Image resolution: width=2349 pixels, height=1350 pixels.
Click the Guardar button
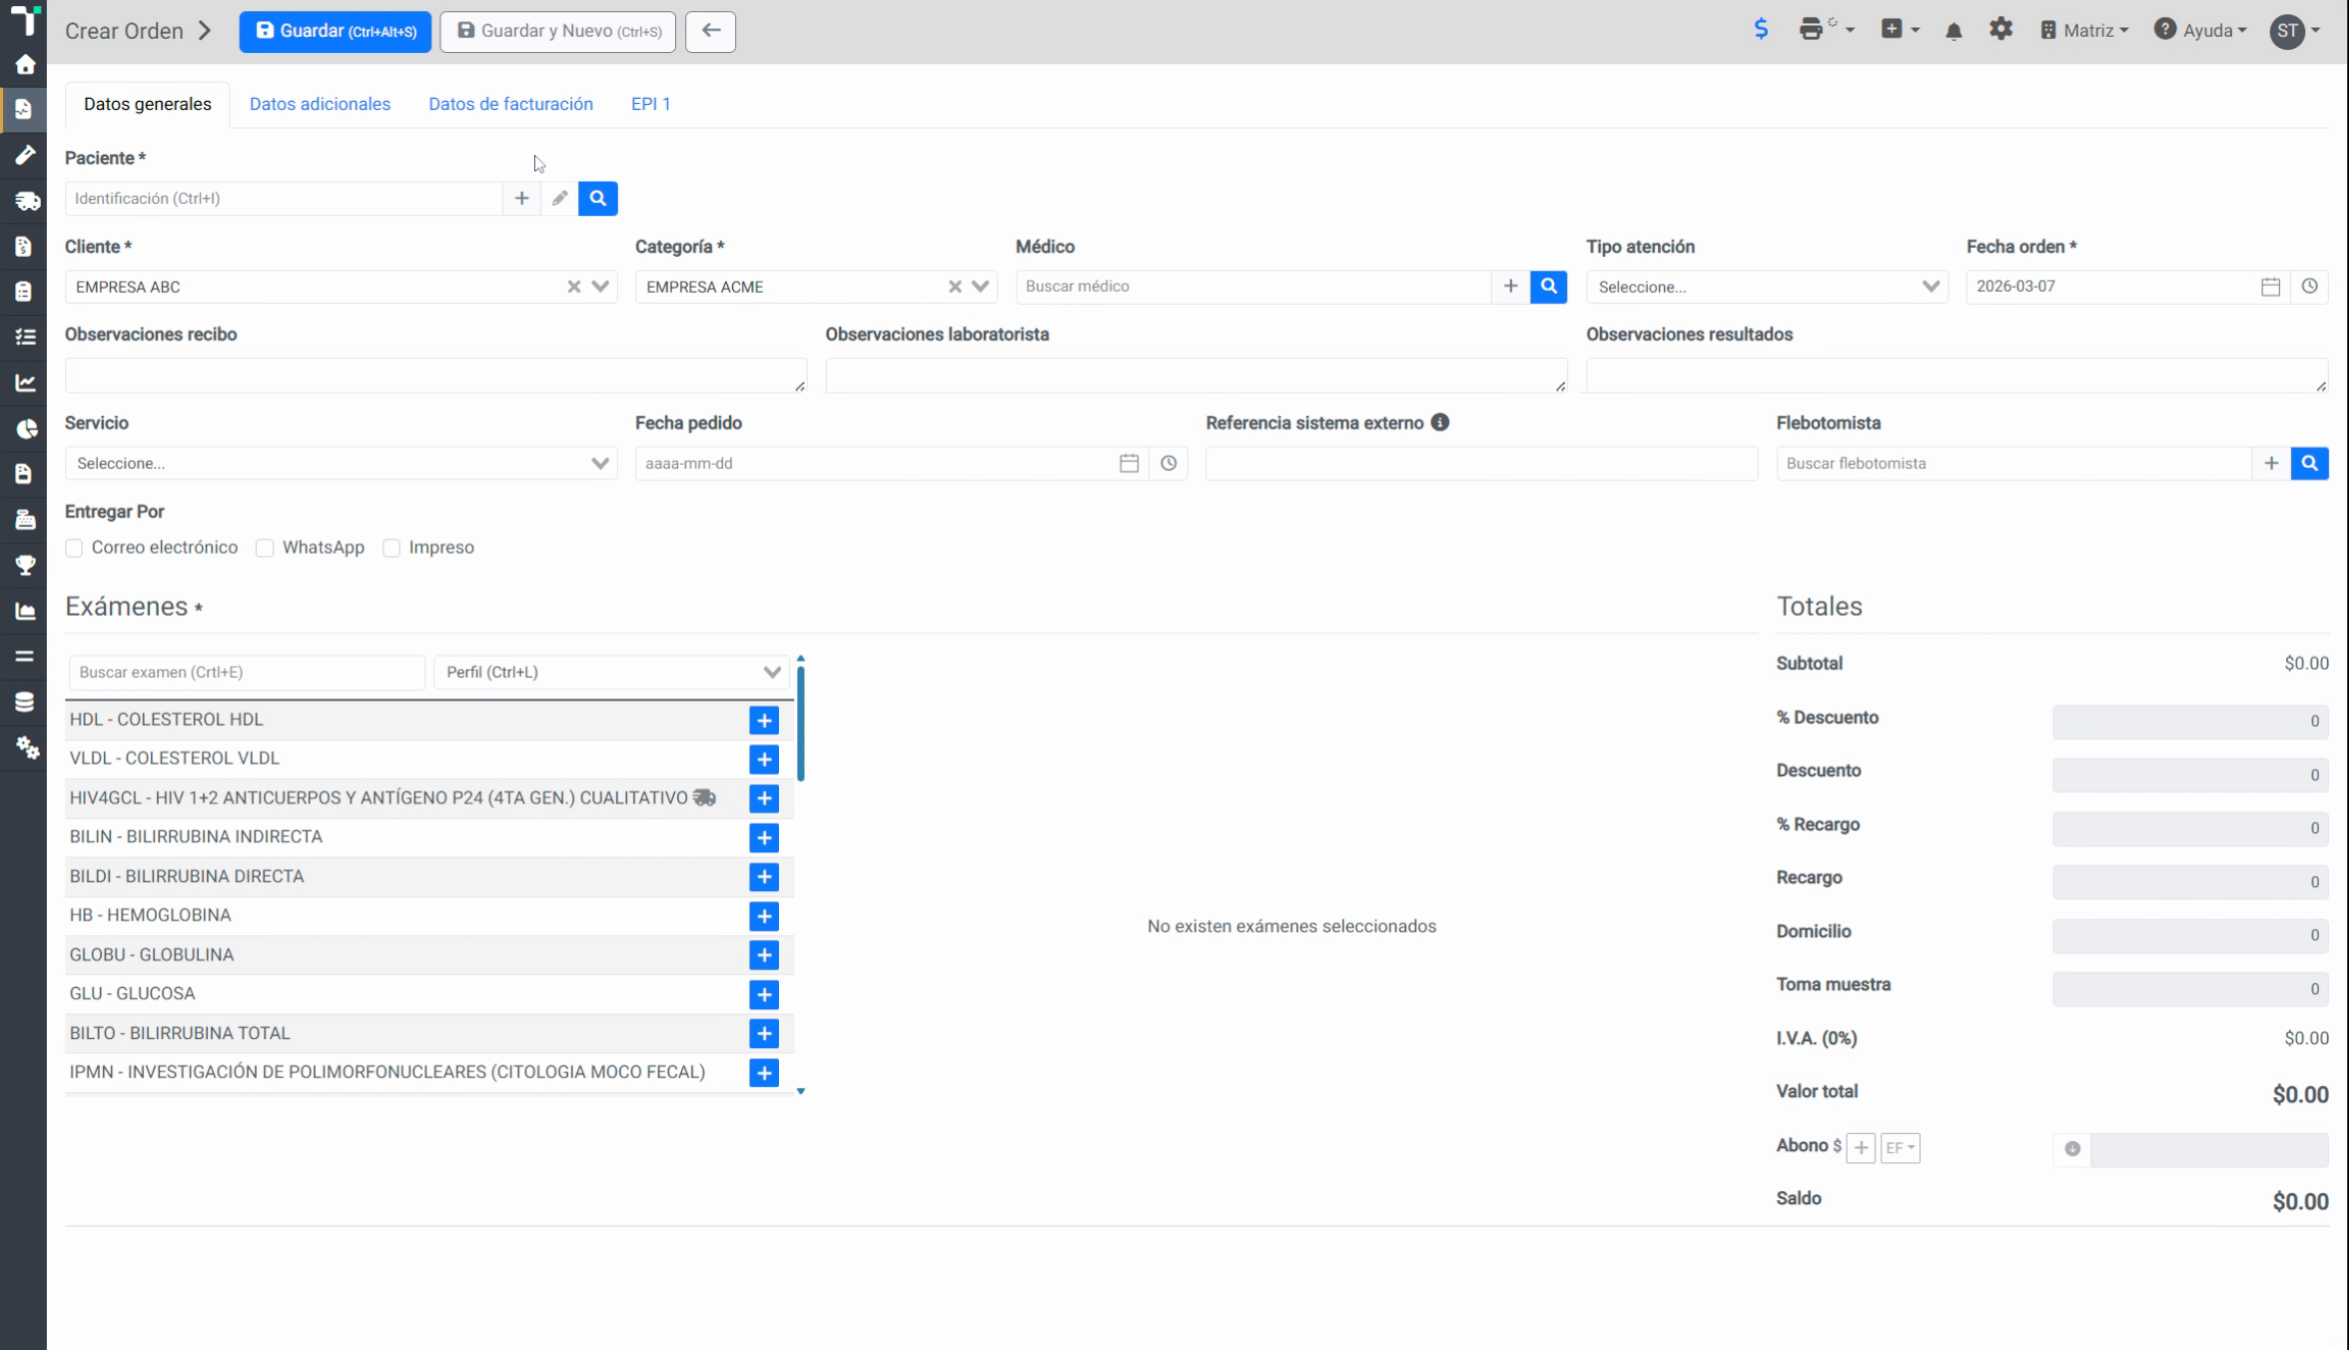click(335, 31)
